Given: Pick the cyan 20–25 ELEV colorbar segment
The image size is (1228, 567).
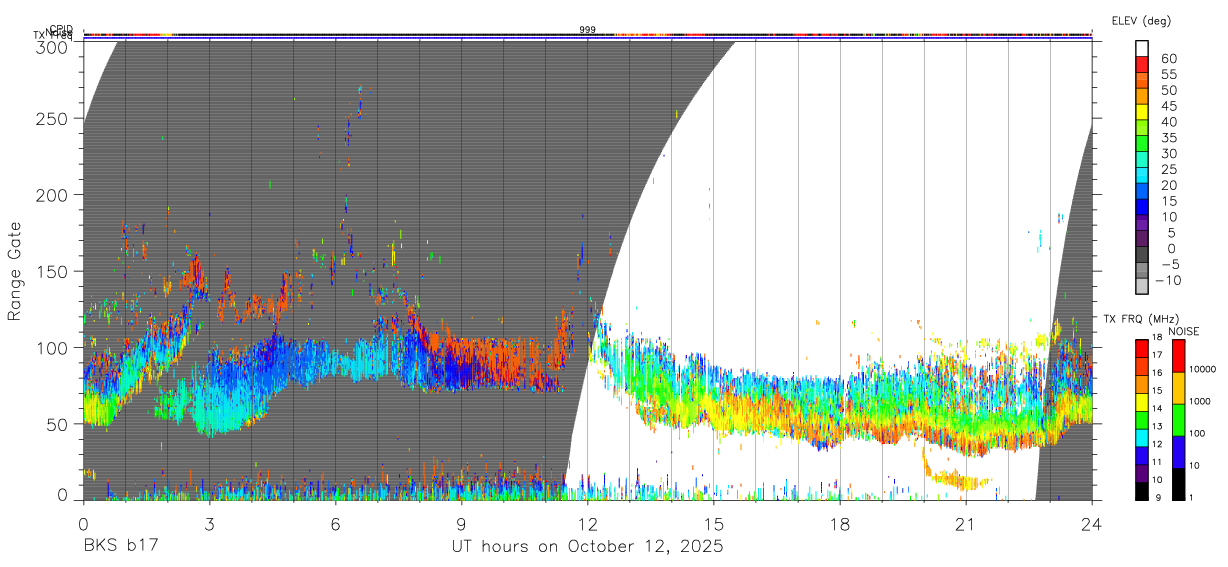Looking at the screenshot, I should [x=1141, y=176].
